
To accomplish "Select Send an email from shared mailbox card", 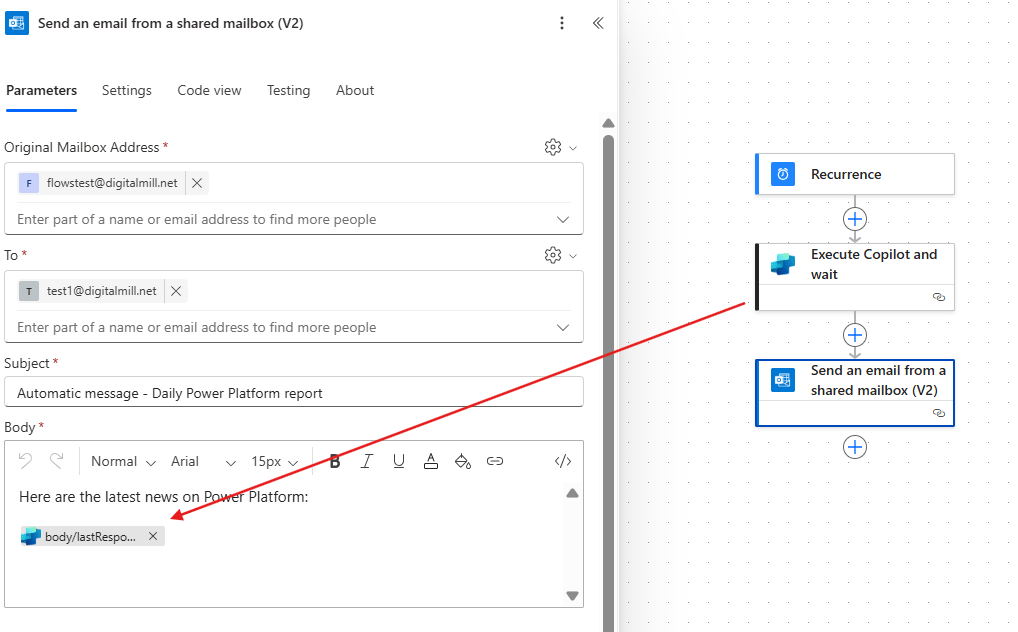I will 855,393.
